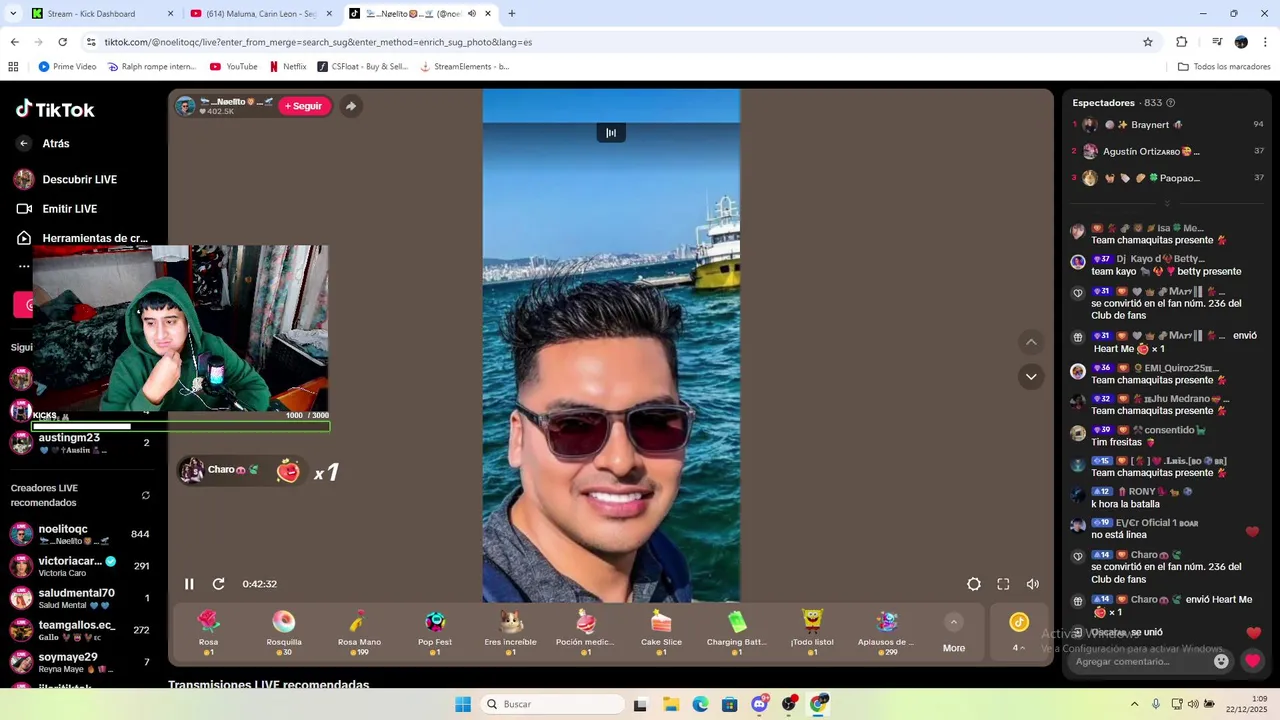Send the Cake Slice gift
This screenshot has height=720, width=1280.
661,633
